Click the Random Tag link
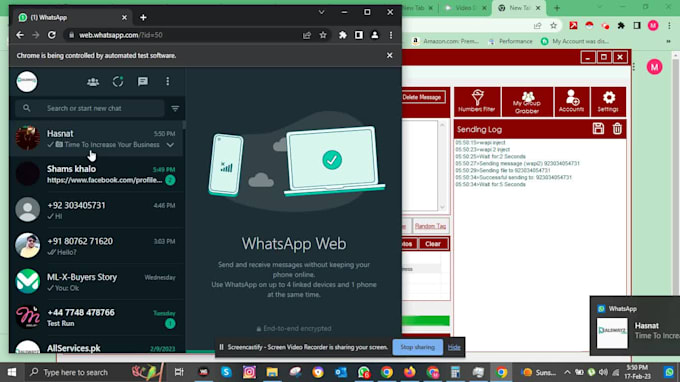The width and height of the screenshot is (680, 382). tap(430, 226)
